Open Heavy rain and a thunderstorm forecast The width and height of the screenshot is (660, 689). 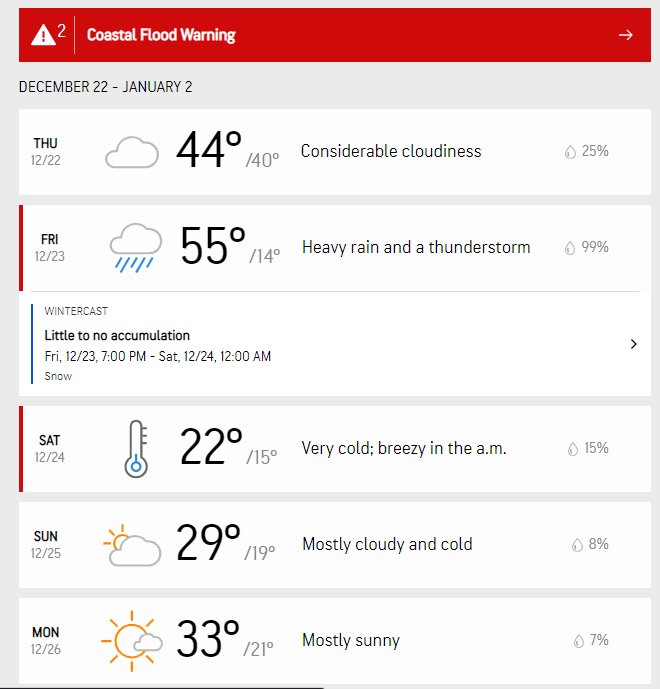335,248
